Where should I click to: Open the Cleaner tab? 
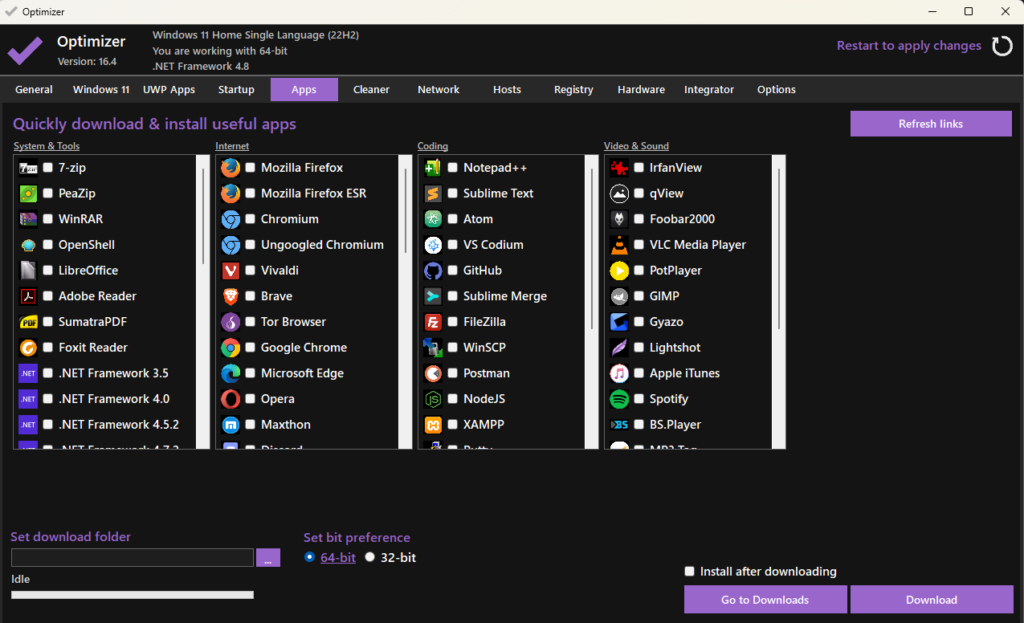[x=371, y=90]
